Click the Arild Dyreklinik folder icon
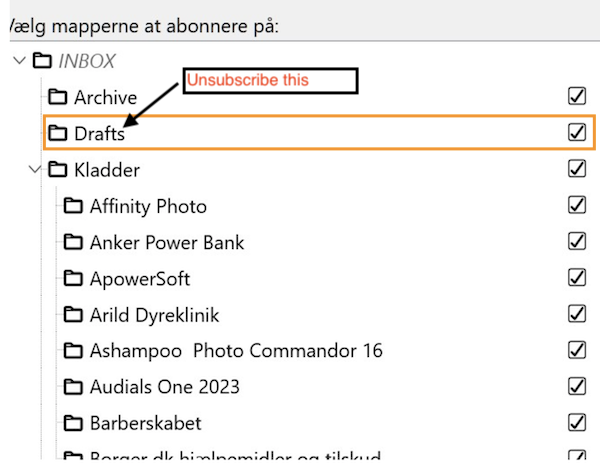The width and height of the screenshot is (600, 475). pyautogui.click(x=73, y=315)
